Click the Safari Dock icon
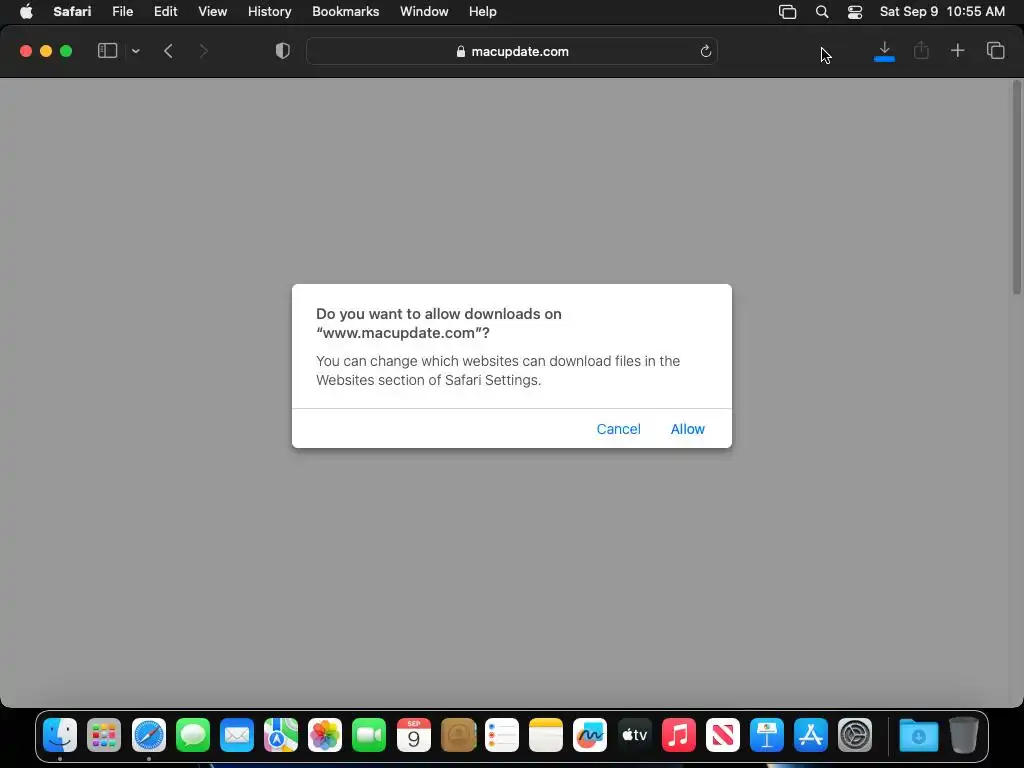The height and width of the screenshot is (768, 1024). 149,735
